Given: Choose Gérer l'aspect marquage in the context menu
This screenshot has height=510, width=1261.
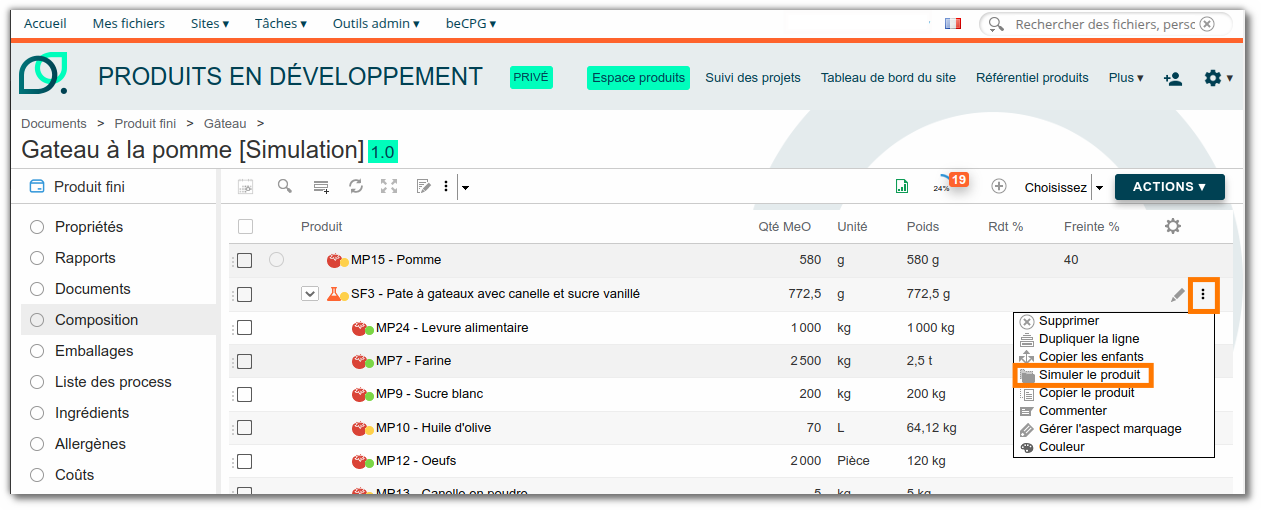Looking at the screenshot, I should (x=1110, y=429).
